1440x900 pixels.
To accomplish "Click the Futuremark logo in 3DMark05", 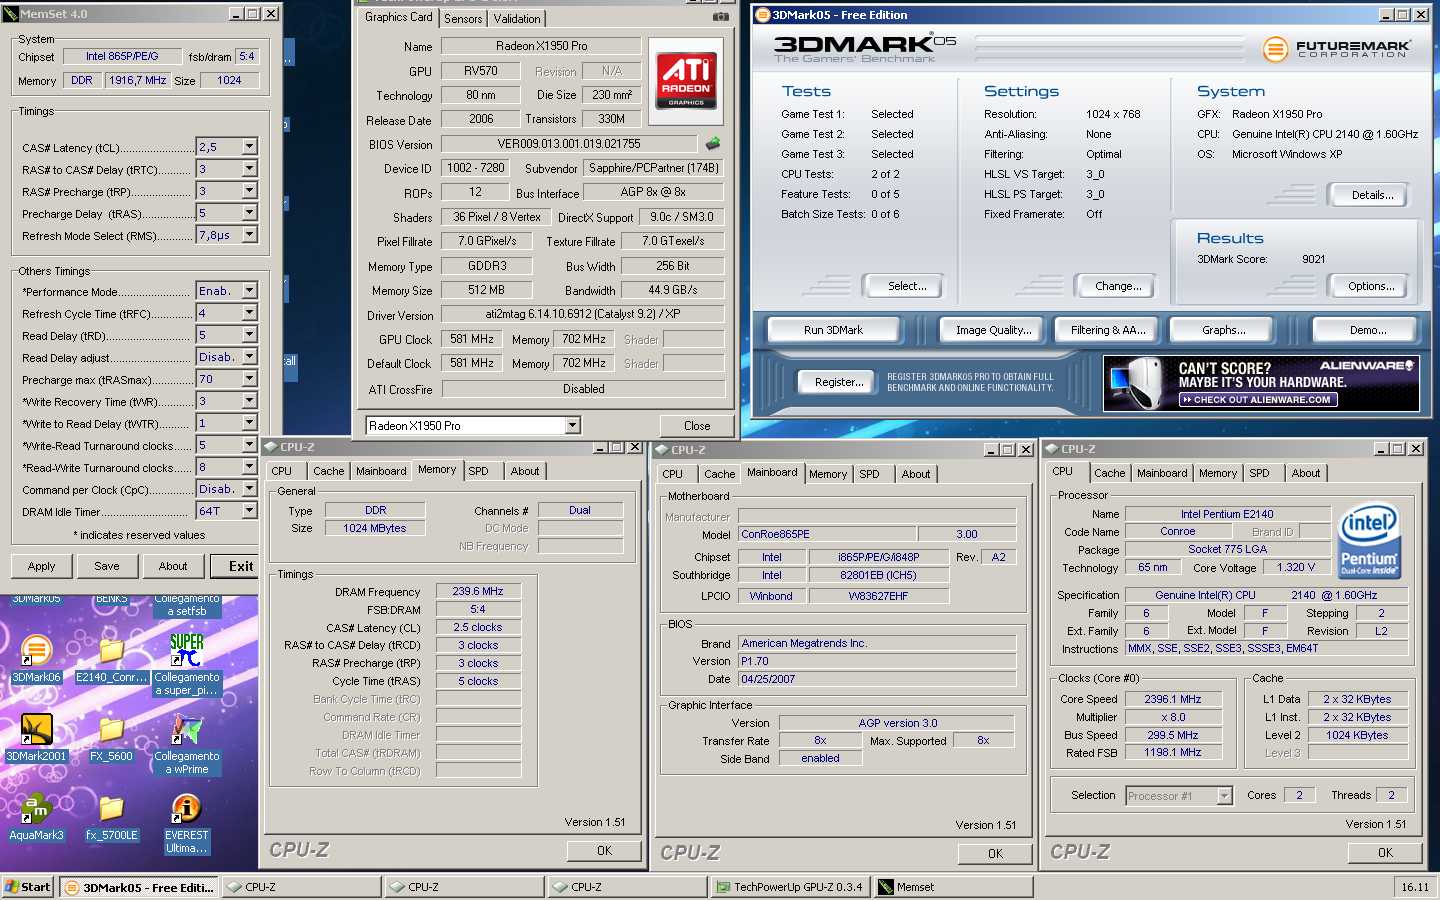I will point(1337,48).
